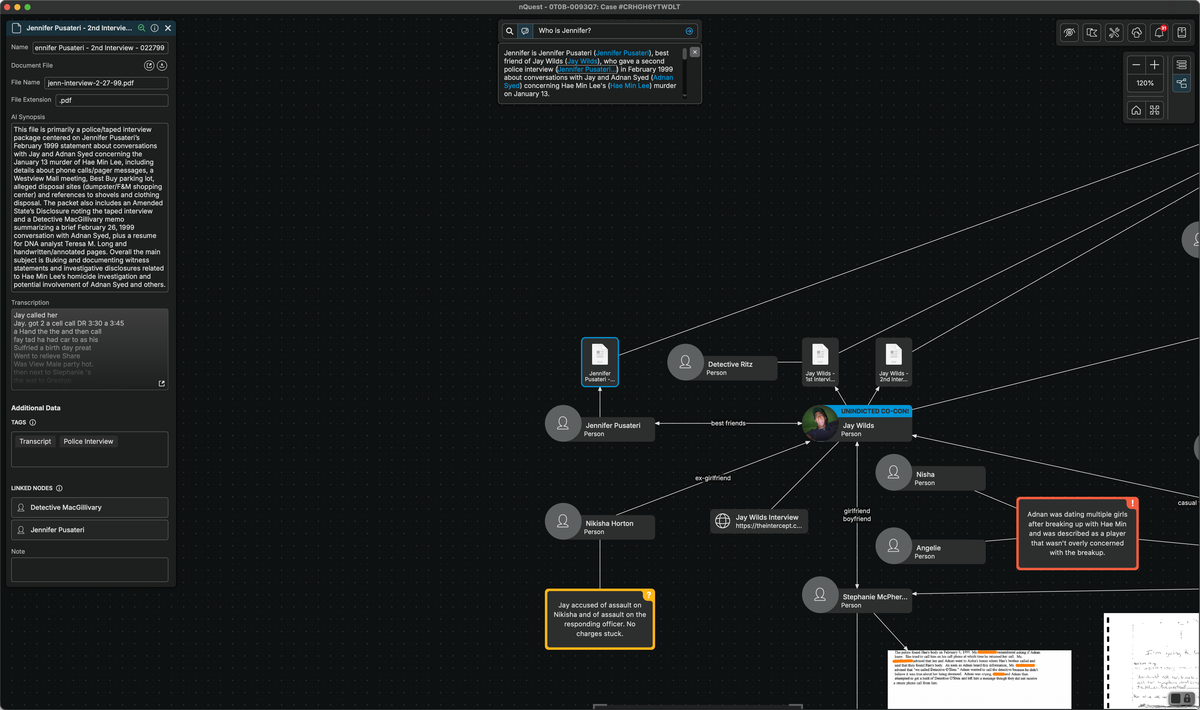Open the cloud upload icon in toolbar
Screen dimensions: 1200x710
pos(1137,33)
